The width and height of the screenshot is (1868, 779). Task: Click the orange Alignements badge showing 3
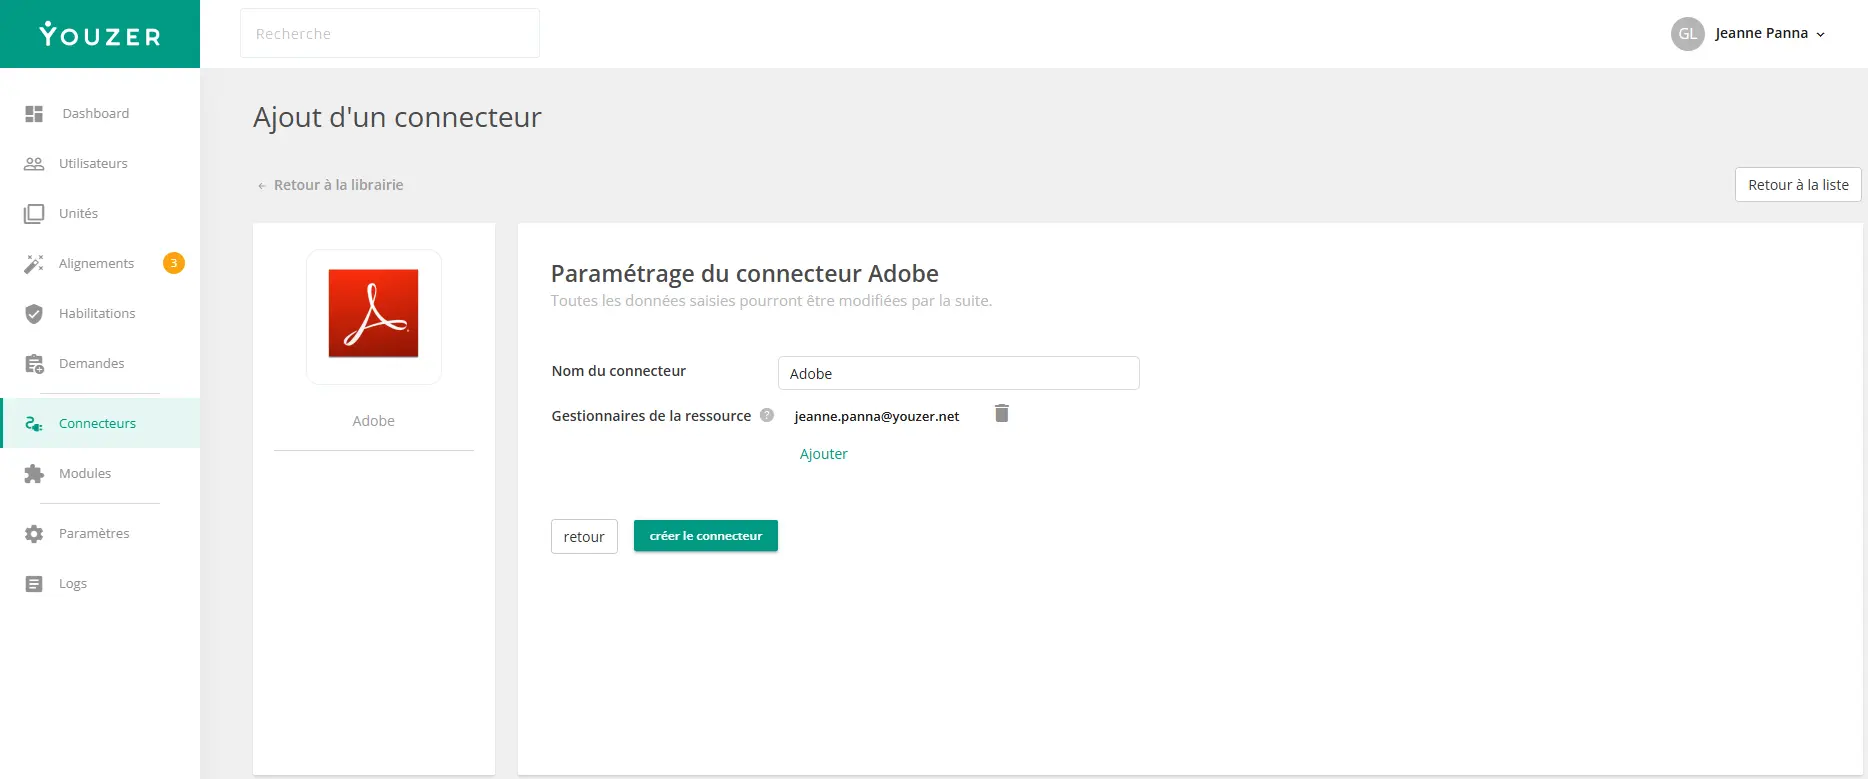pos(174,263)
